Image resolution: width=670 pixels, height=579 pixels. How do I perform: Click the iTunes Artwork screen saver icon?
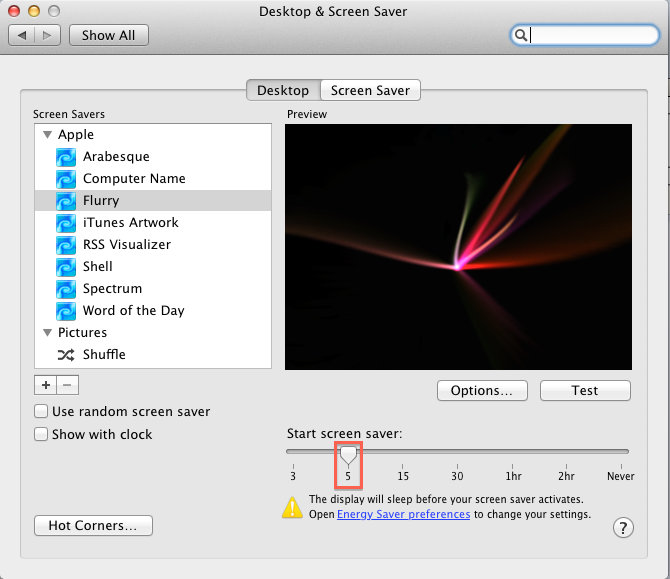66,223
